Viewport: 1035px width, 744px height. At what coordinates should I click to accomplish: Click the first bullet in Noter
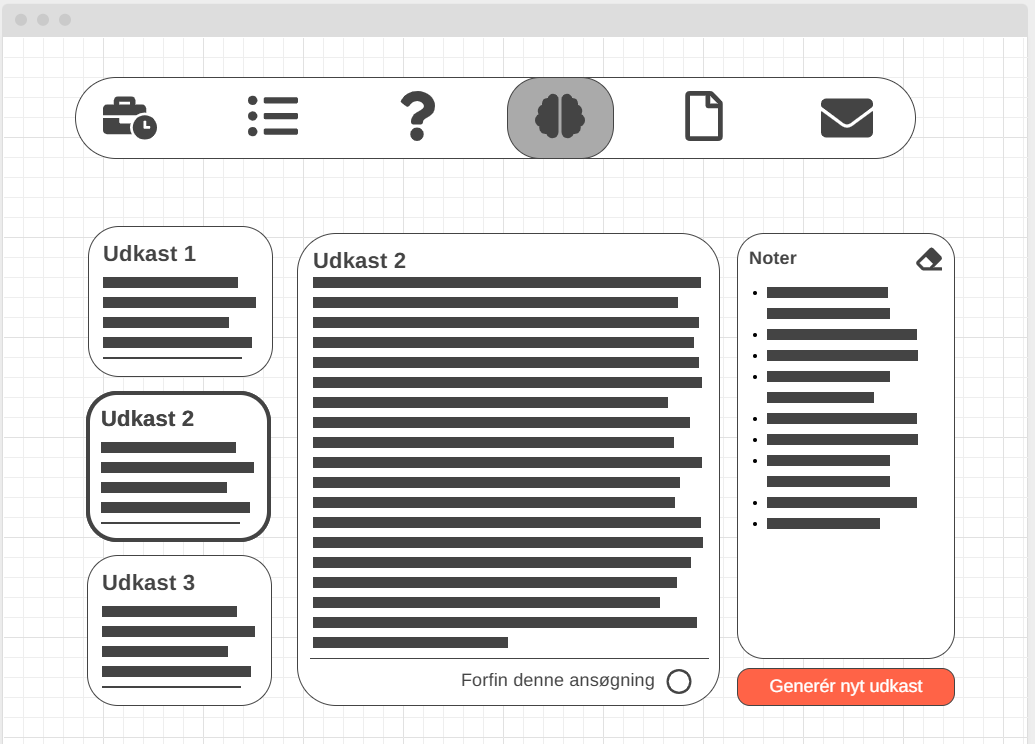click(827, 293)
